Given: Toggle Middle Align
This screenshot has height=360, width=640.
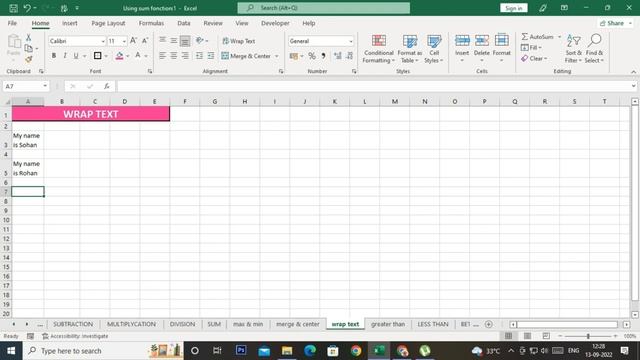Looking at the screenshot, I should [x=174, y=41].
